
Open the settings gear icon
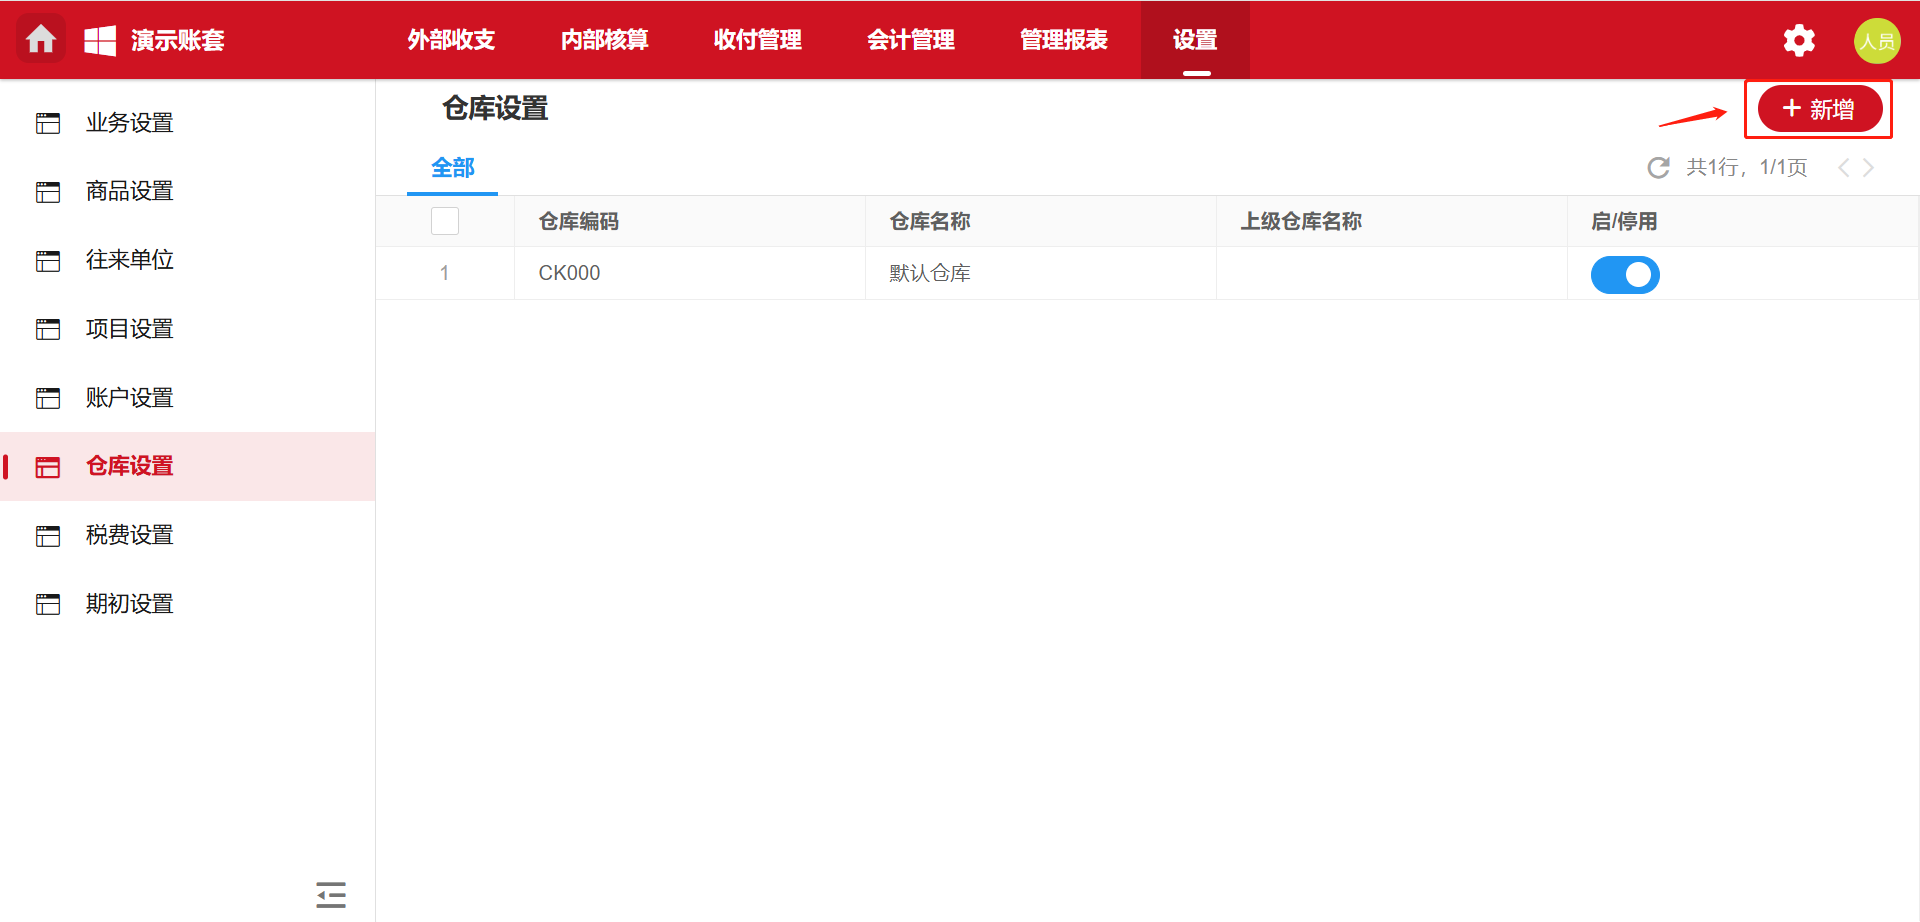tap(1797, 40)
